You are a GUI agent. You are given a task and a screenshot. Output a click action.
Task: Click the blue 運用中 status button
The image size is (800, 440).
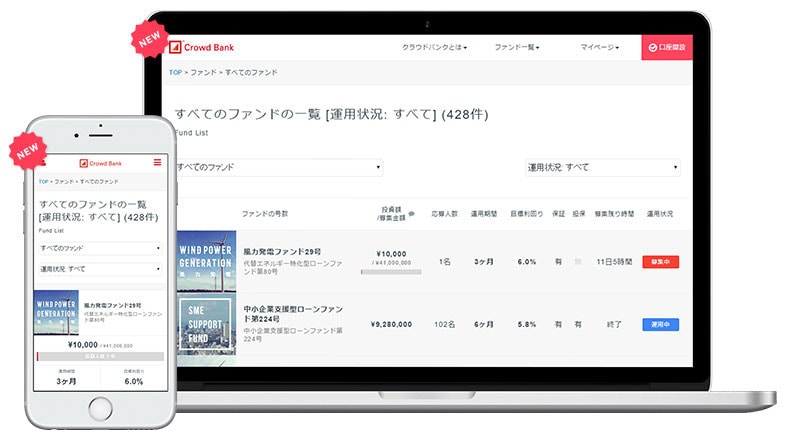[661, 325]
